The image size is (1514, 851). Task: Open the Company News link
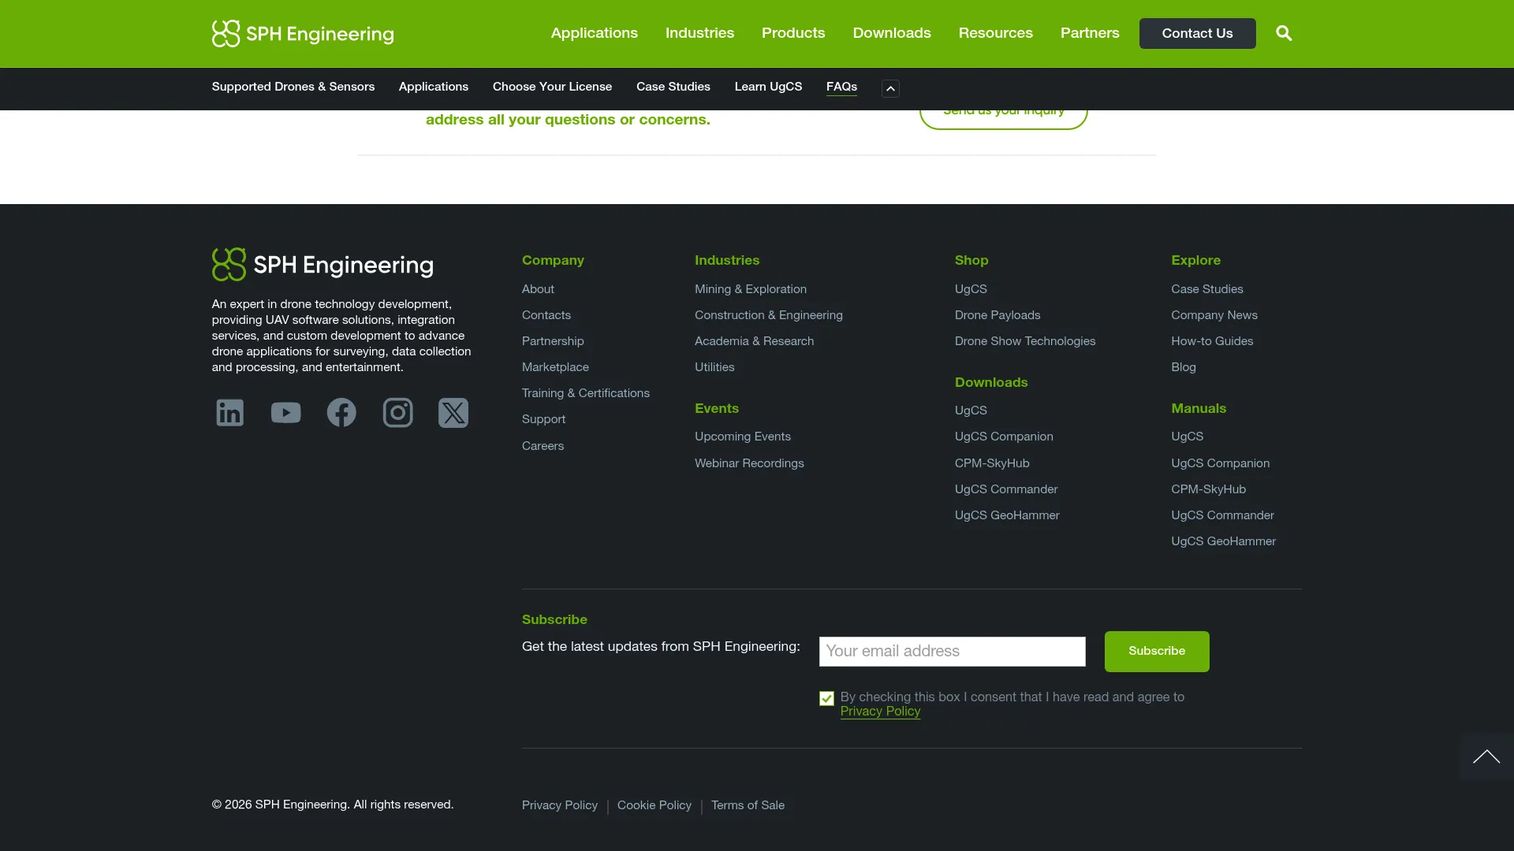1214,315
